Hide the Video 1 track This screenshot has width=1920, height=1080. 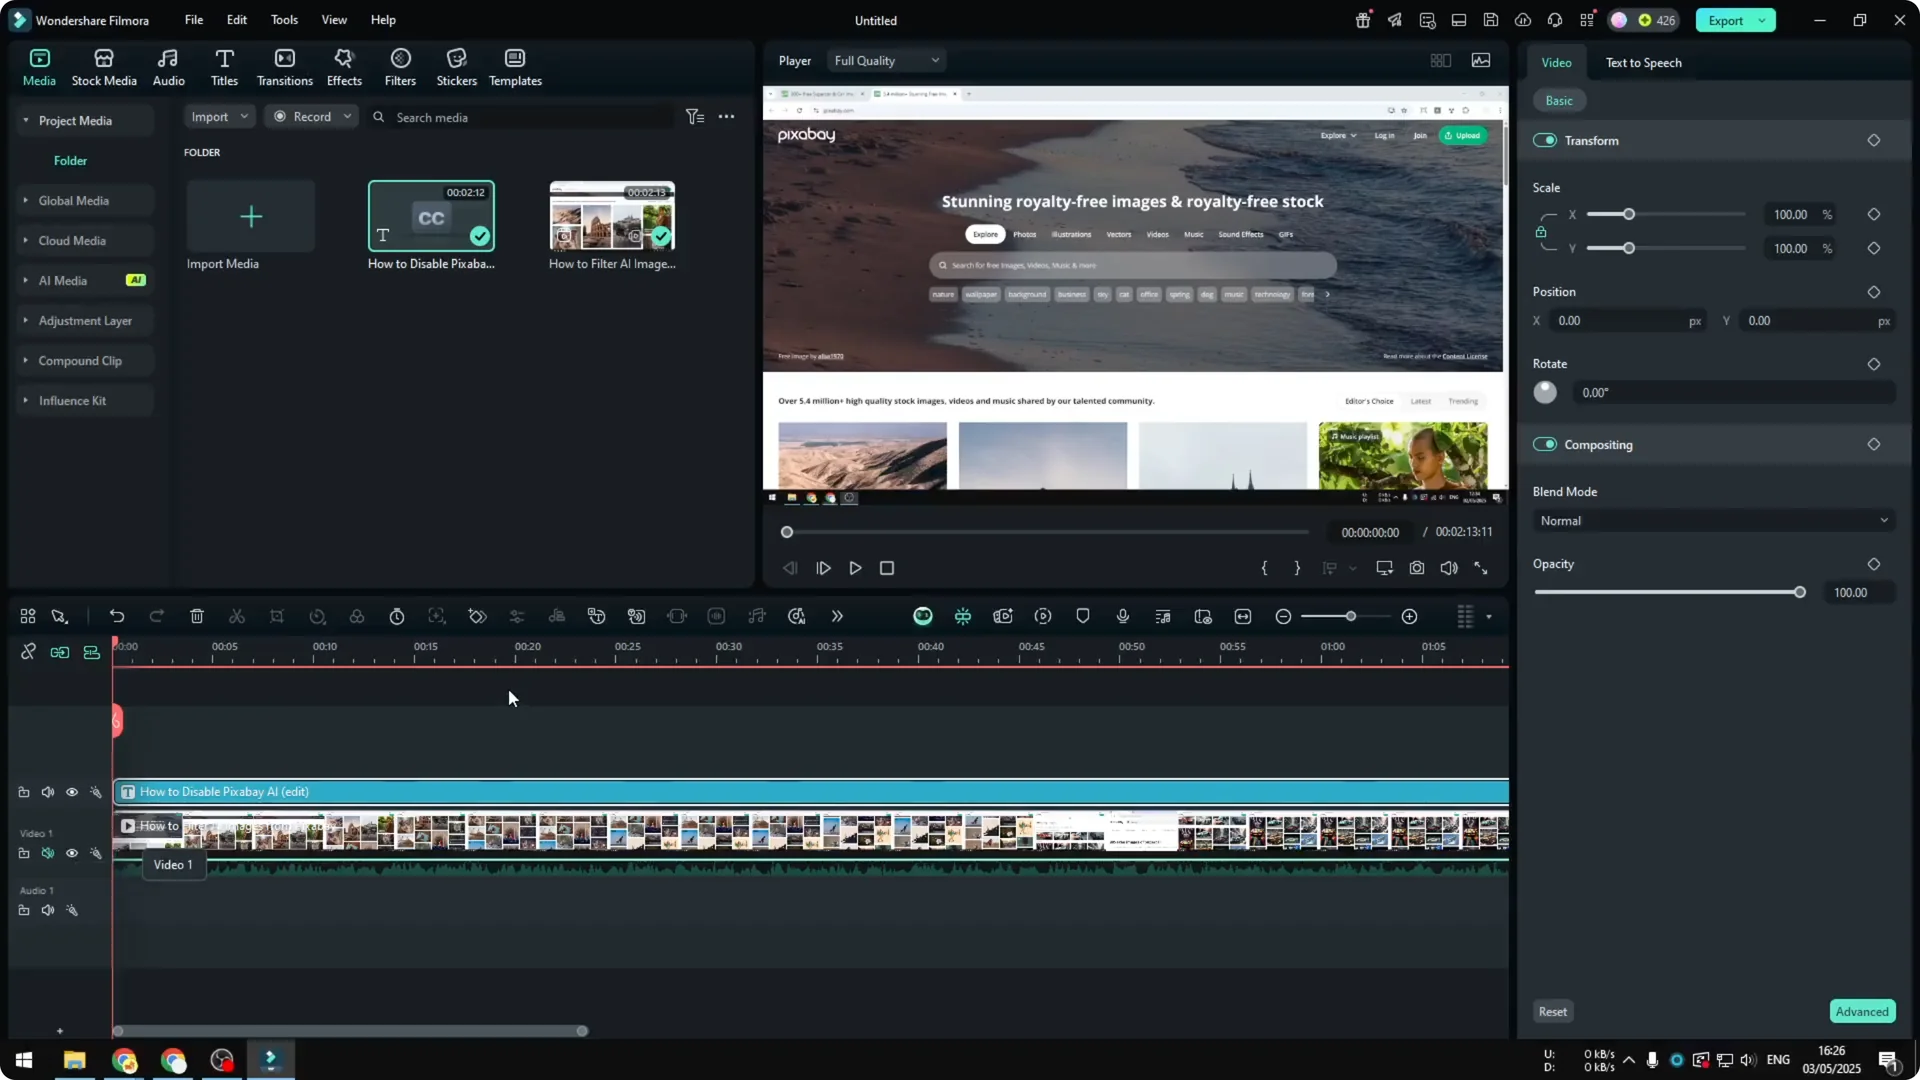coord(71,853)
